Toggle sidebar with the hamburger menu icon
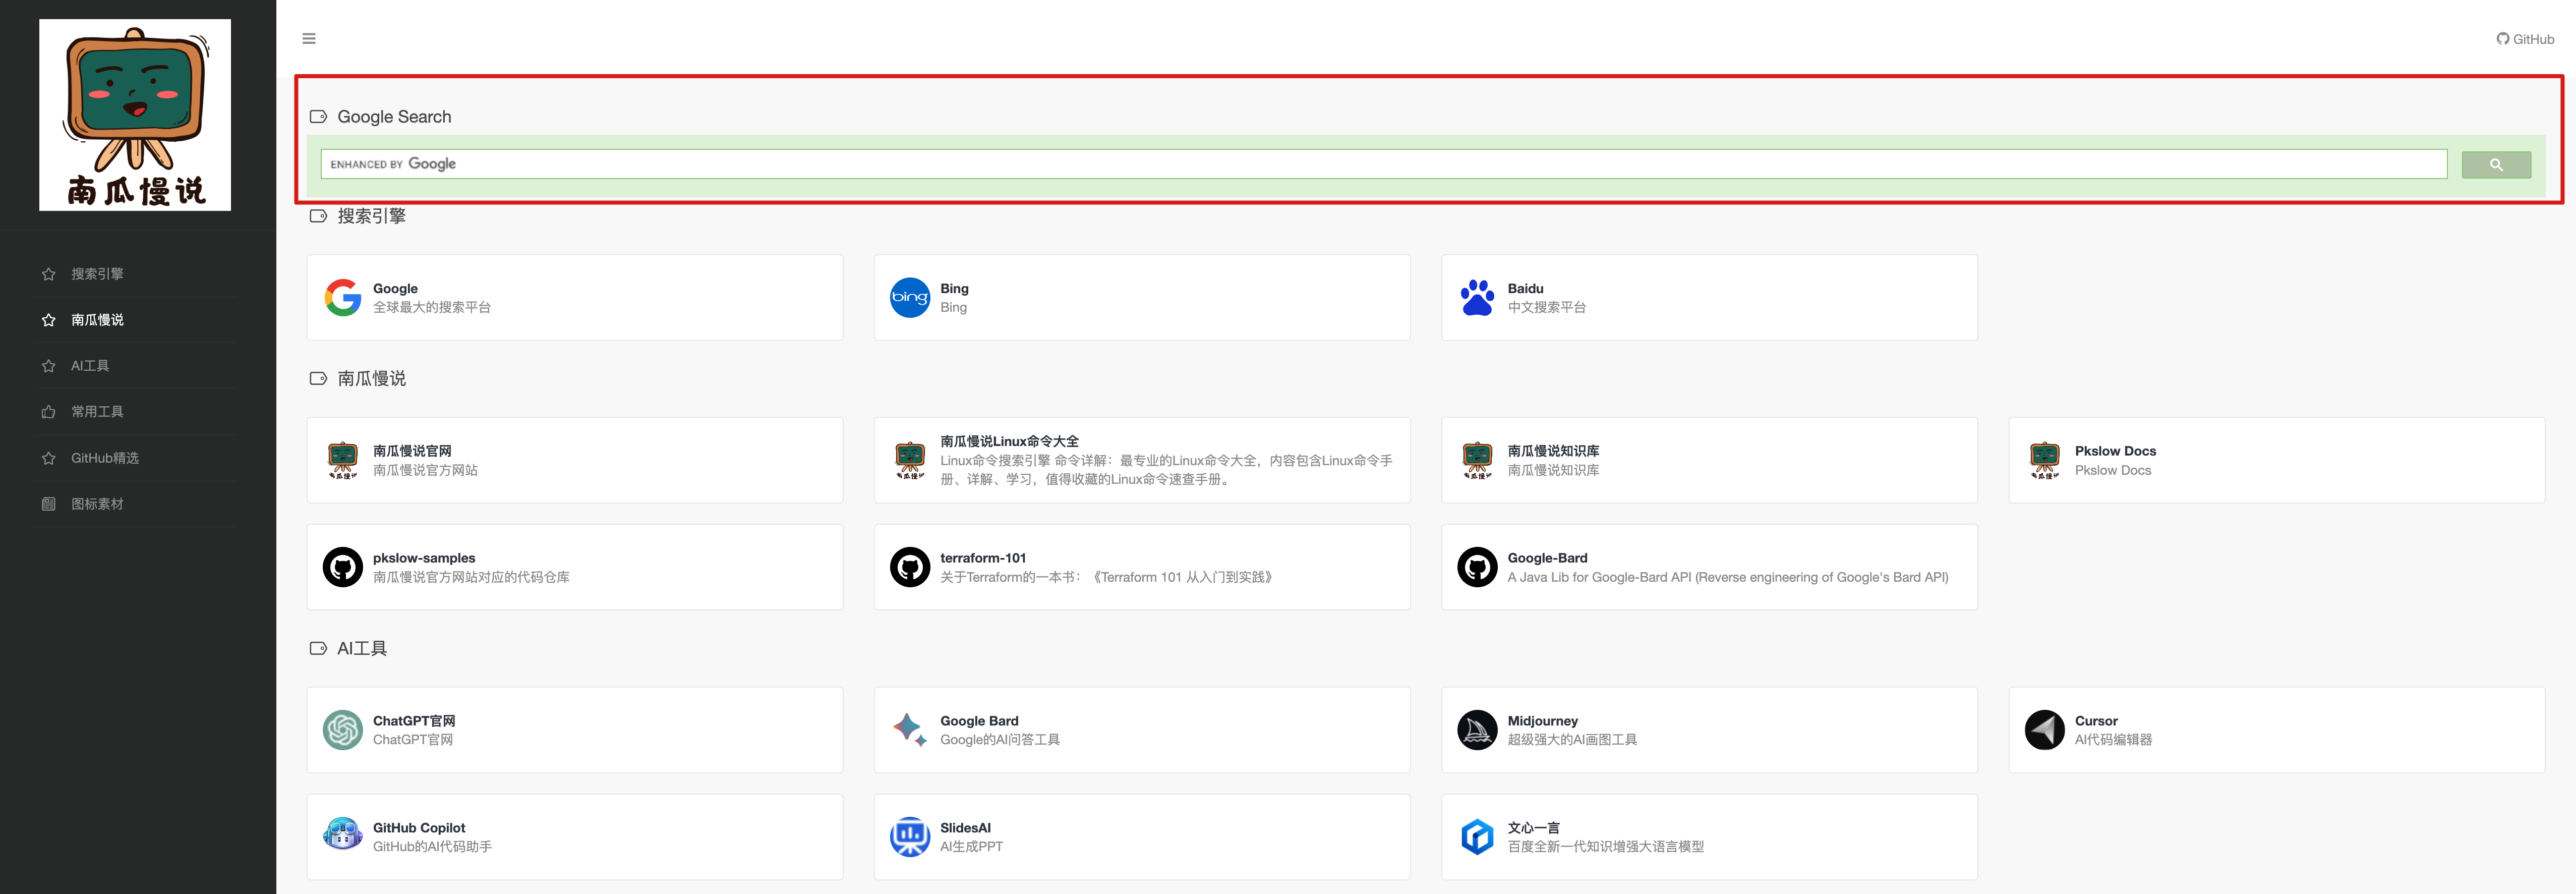The width and height of the screenshot is (2576, 894). coord(309,39)
